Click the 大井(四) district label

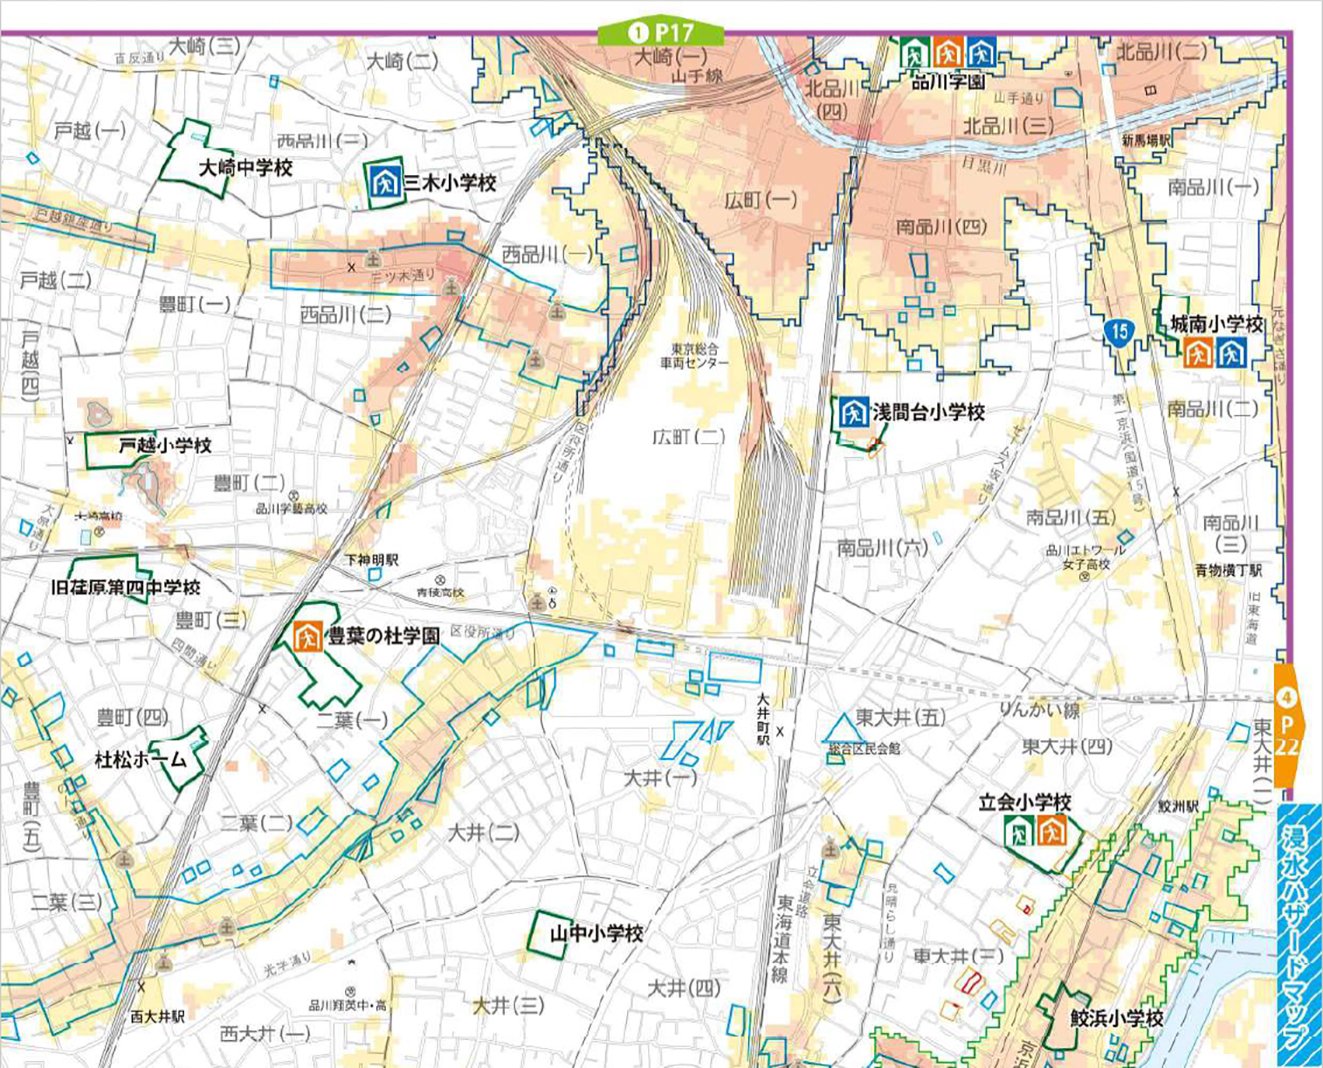point(684,988)
